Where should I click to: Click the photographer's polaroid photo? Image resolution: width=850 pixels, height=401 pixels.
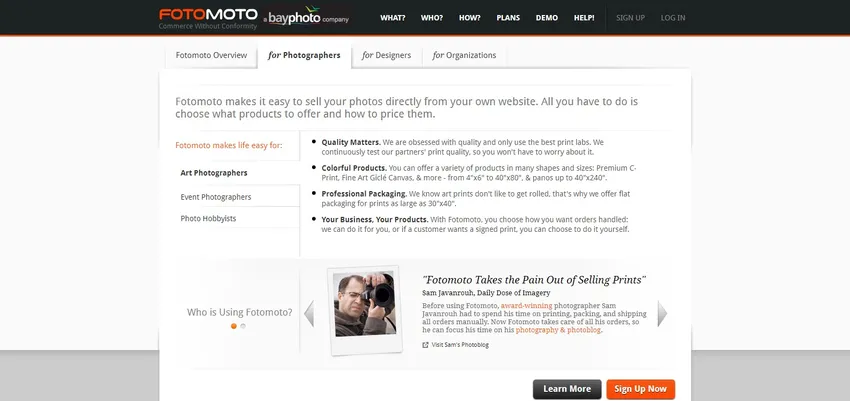click(364, 310)
